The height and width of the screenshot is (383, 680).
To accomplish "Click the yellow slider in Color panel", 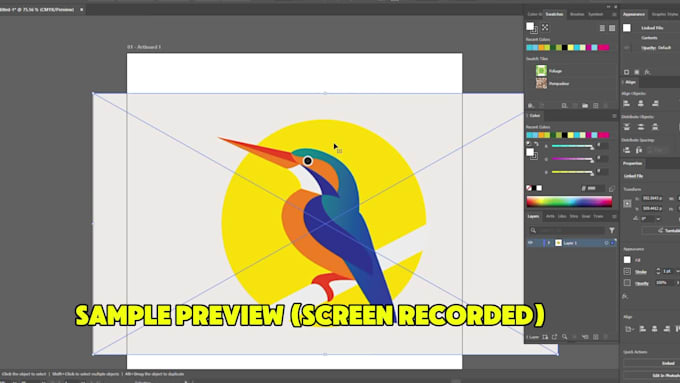I will coord(572,172).
